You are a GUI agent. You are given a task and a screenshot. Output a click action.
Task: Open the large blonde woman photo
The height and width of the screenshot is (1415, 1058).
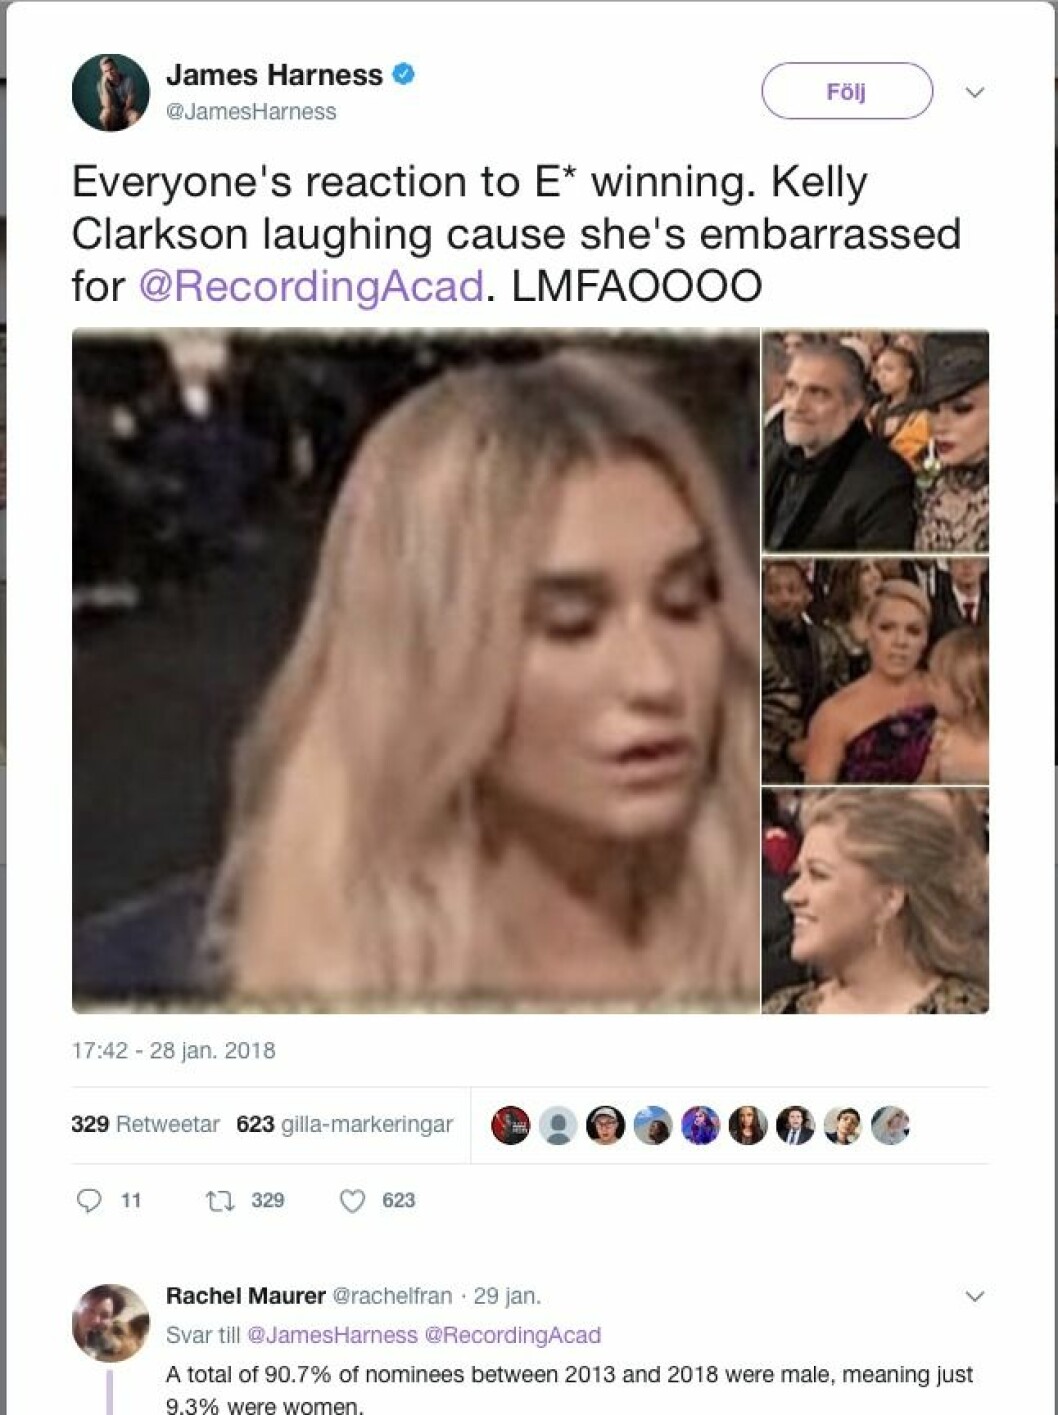tap(415, 671)
